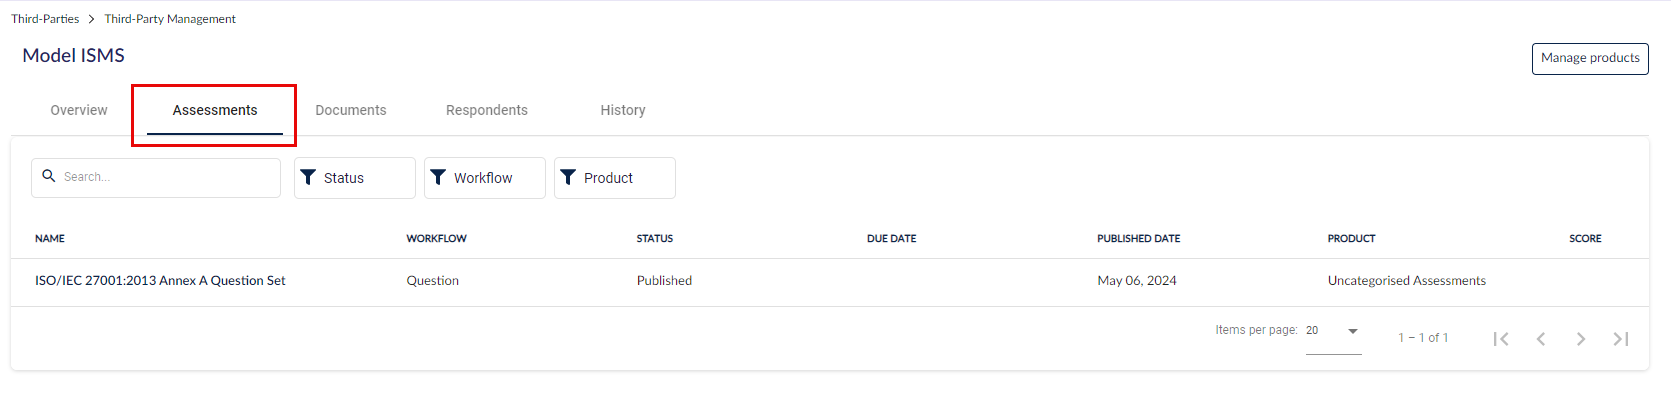Click the Product filter funnel icon

[568, 177]
